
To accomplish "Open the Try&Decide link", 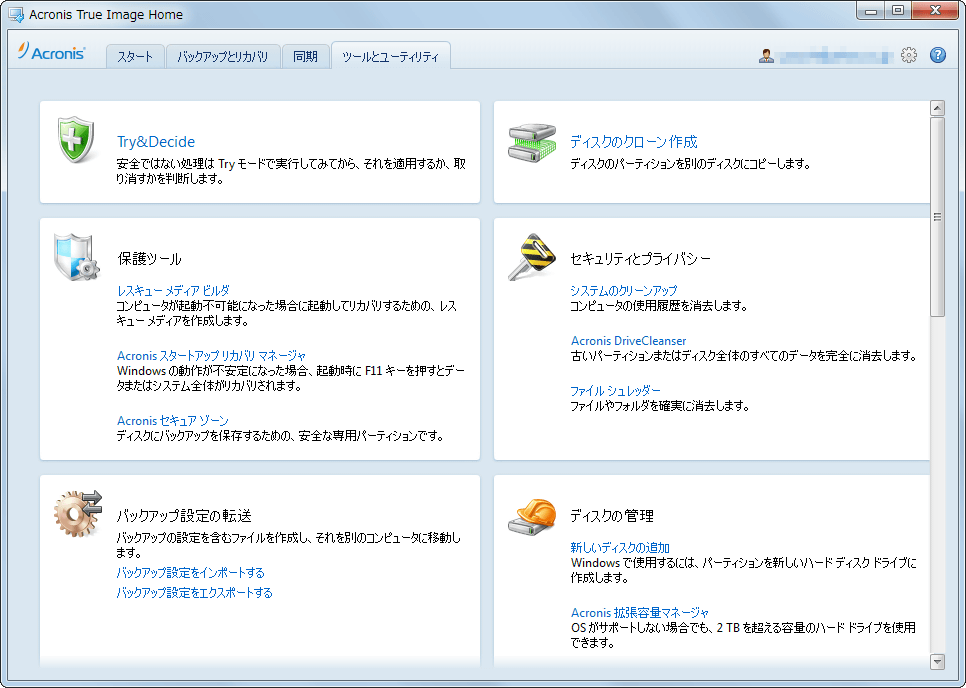I will 156,142.
